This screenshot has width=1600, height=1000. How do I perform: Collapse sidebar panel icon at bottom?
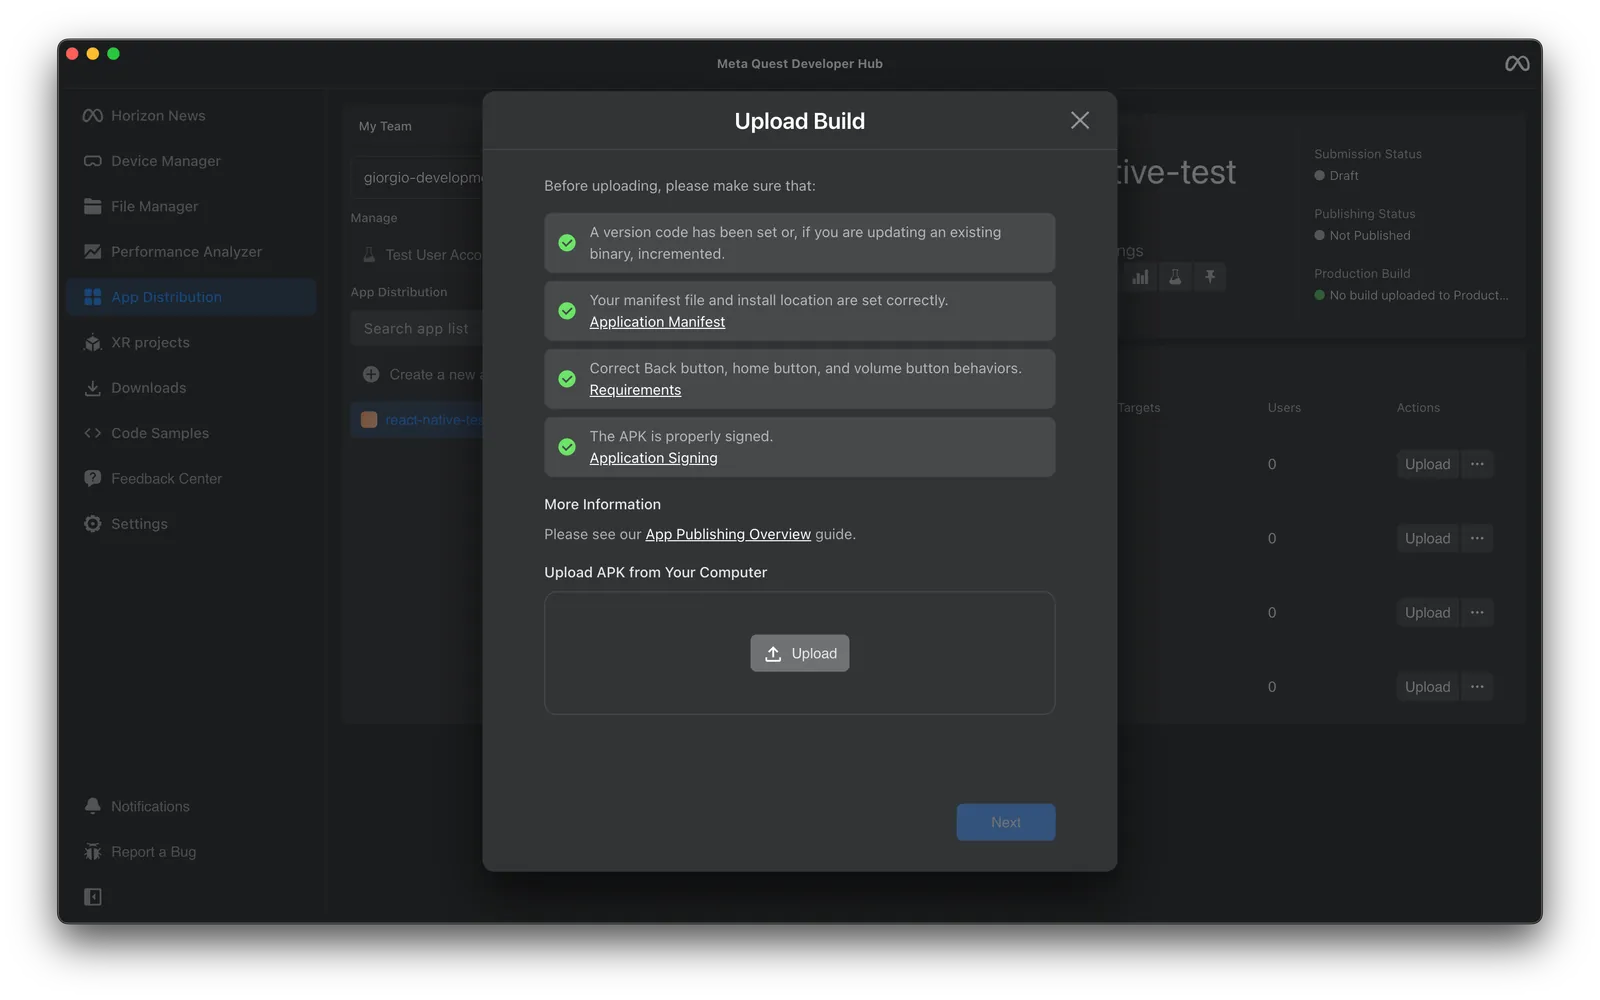pos(93,897)
